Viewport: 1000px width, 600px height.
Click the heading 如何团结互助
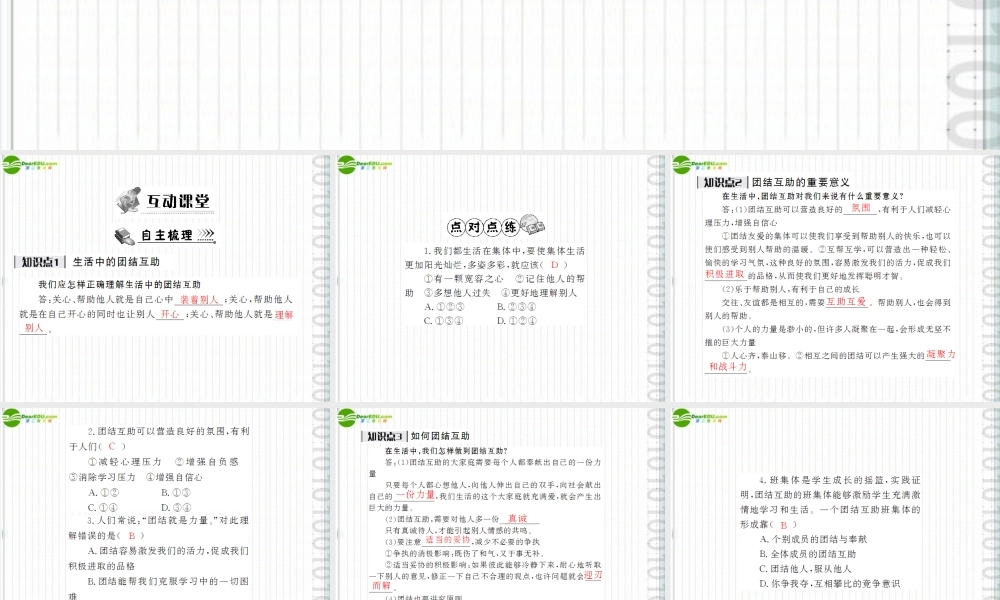point(440,436)
